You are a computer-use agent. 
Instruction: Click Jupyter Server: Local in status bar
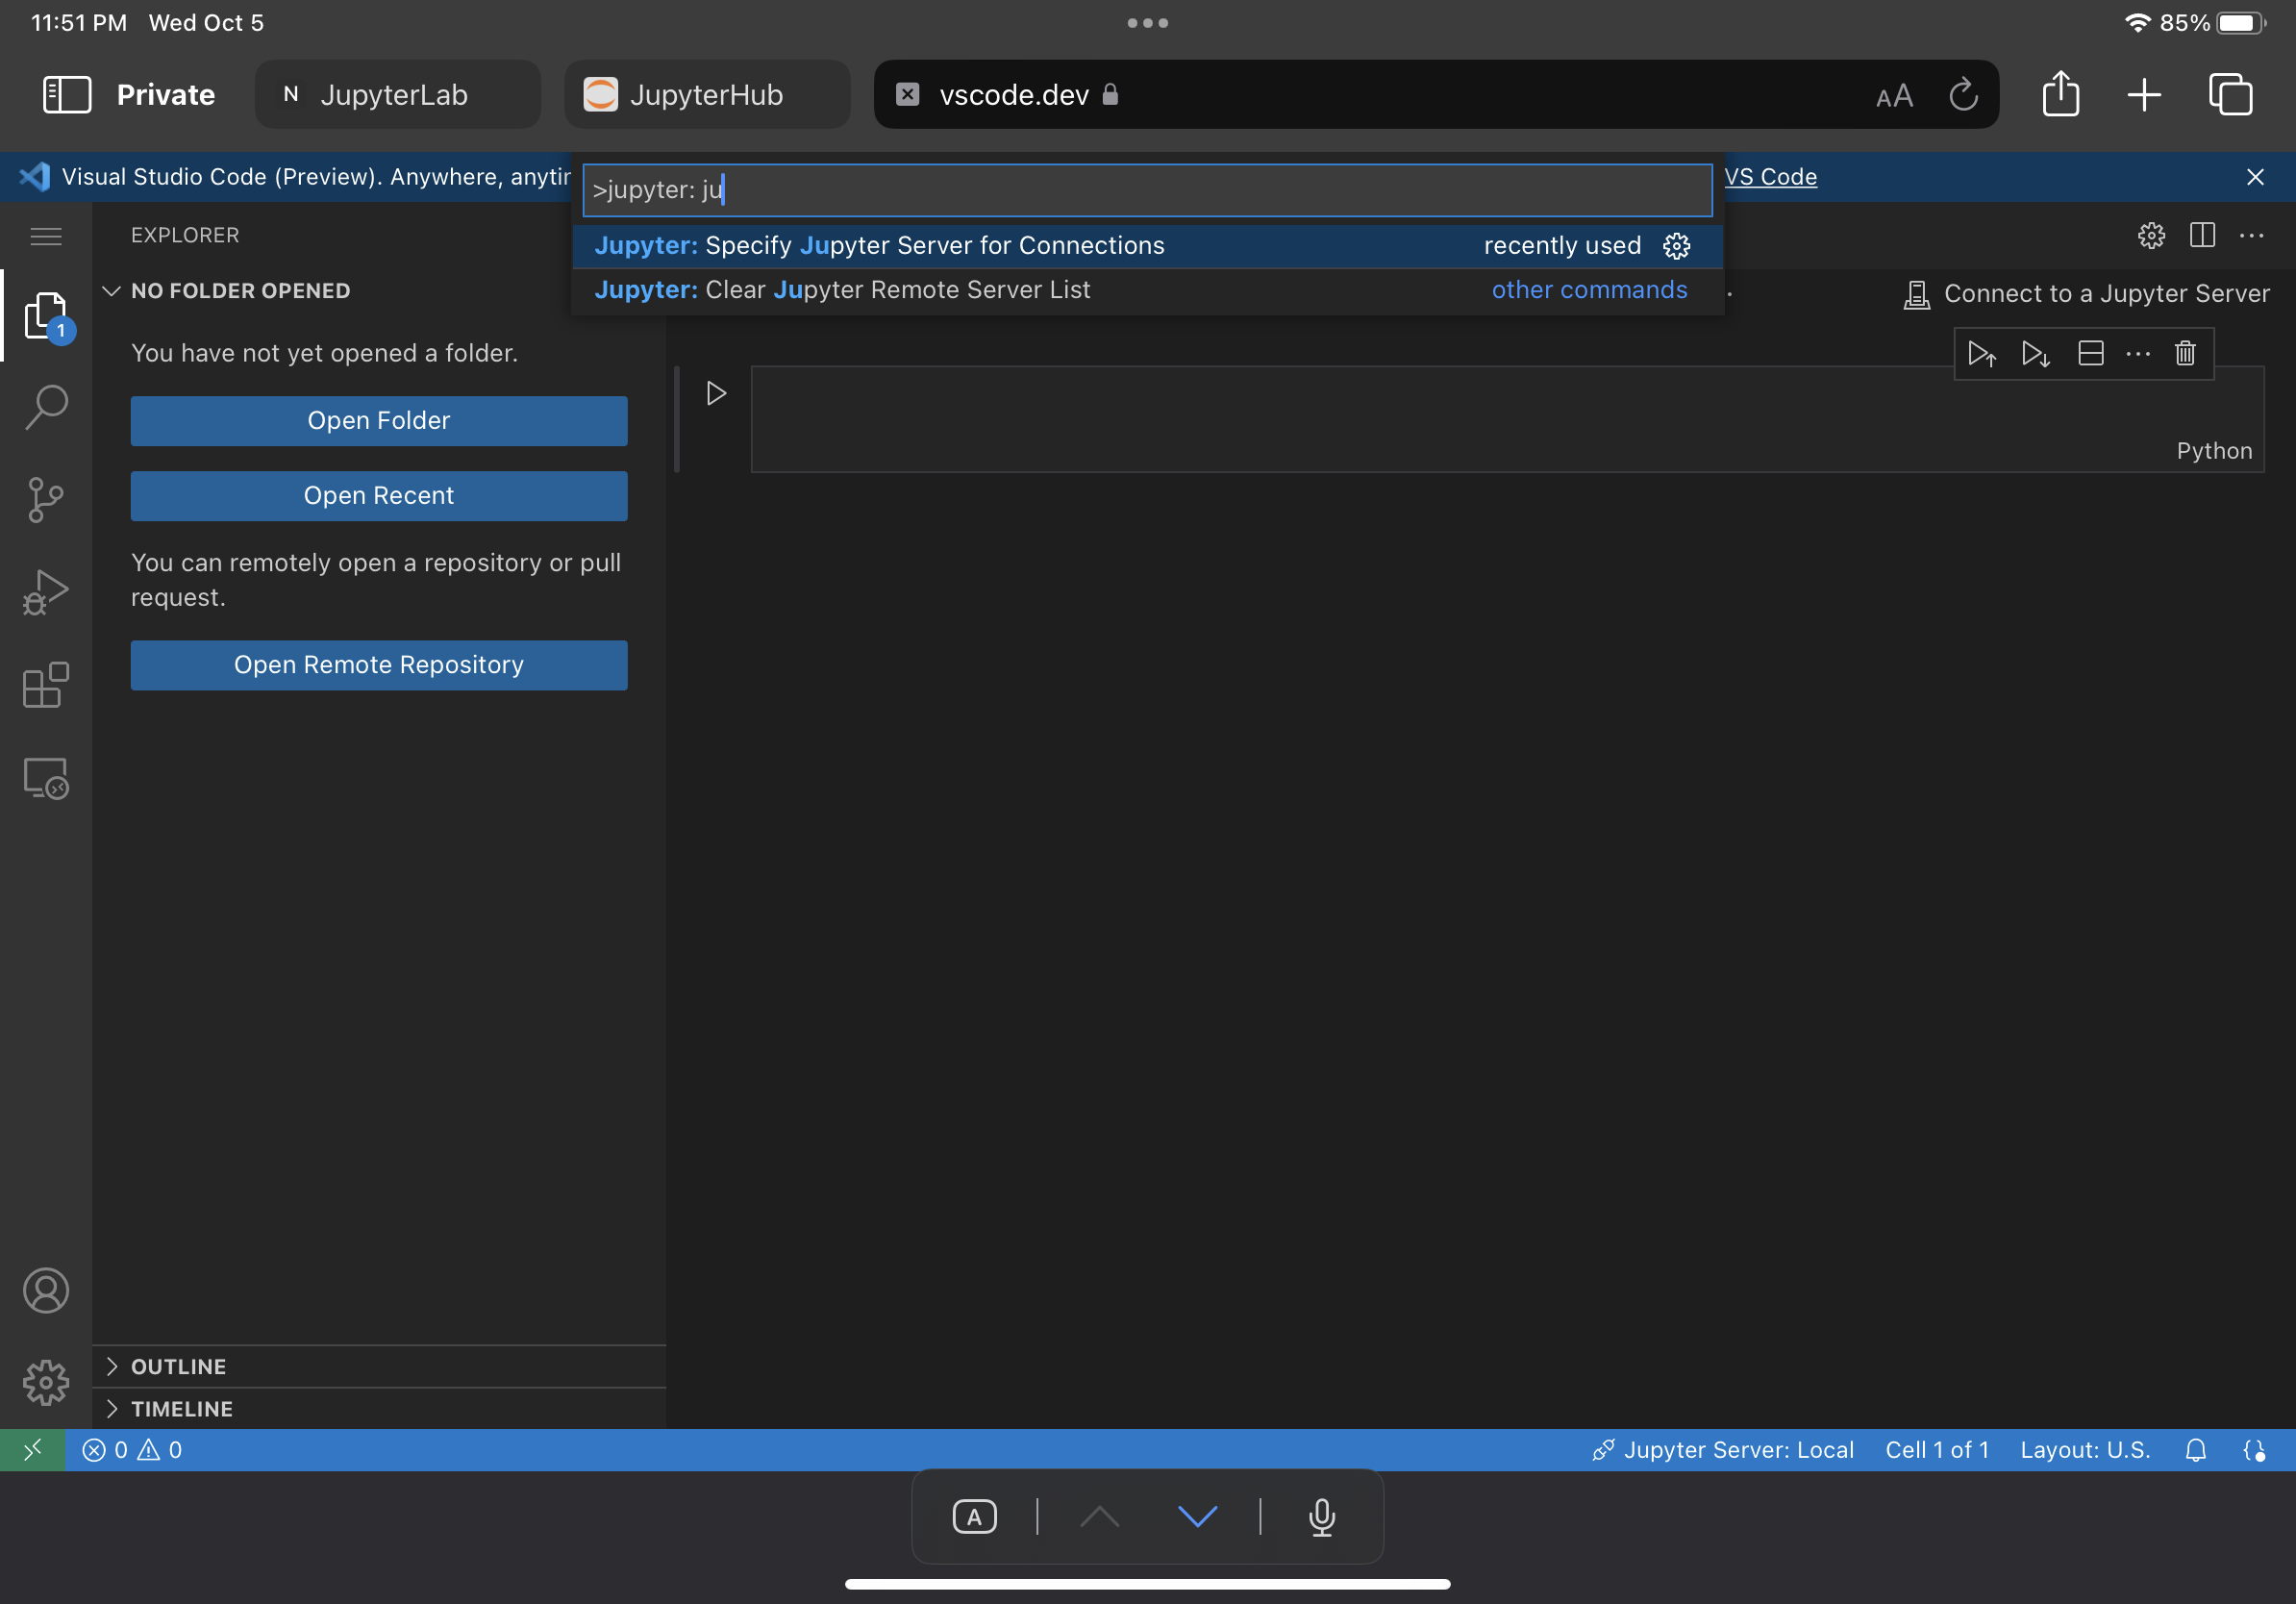1722,1450
